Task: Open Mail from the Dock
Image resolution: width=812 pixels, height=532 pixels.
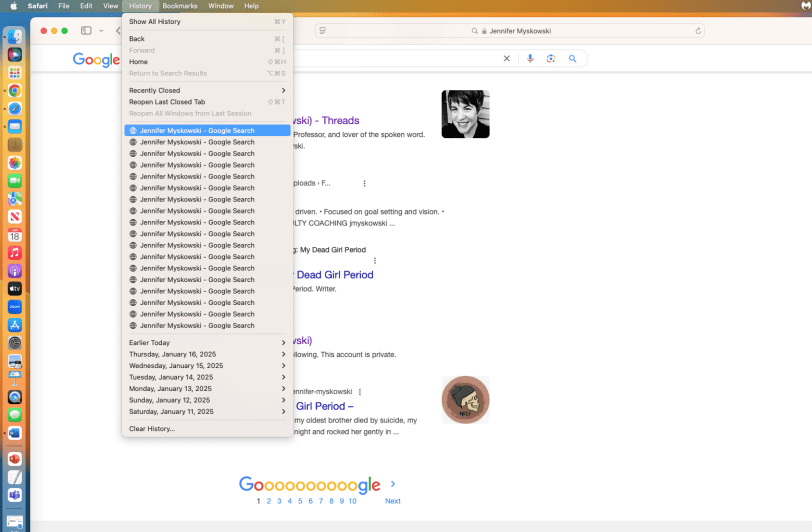Action: pyautogui.click(x=14, y=126)
